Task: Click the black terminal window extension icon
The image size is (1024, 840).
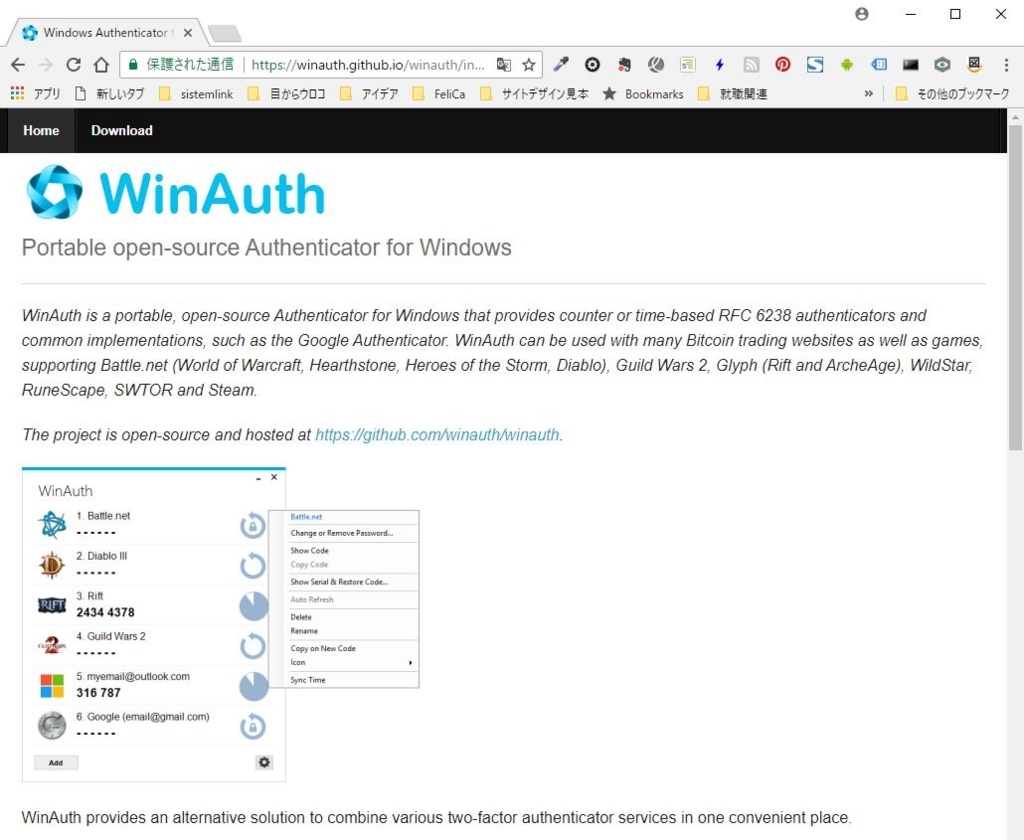Action: click(910, 64)
